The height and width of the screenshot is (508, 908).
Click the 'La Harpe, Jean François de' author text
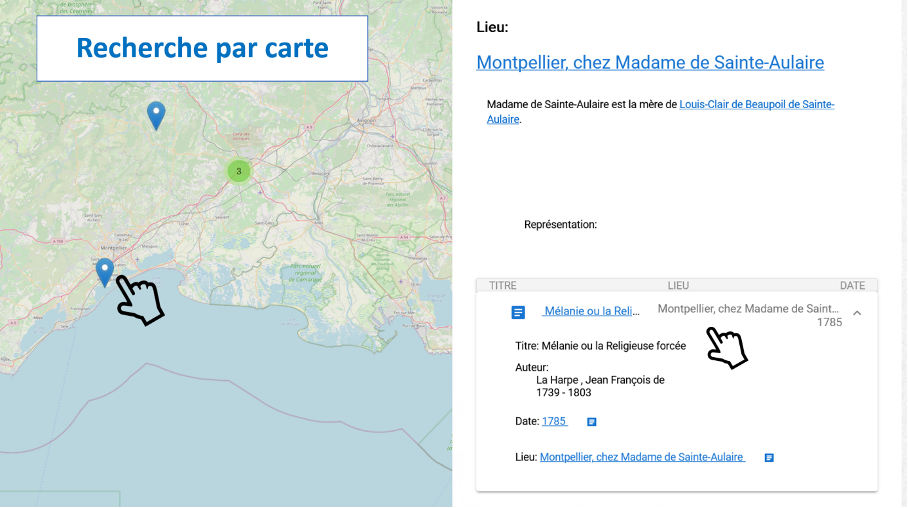(600, 380)
